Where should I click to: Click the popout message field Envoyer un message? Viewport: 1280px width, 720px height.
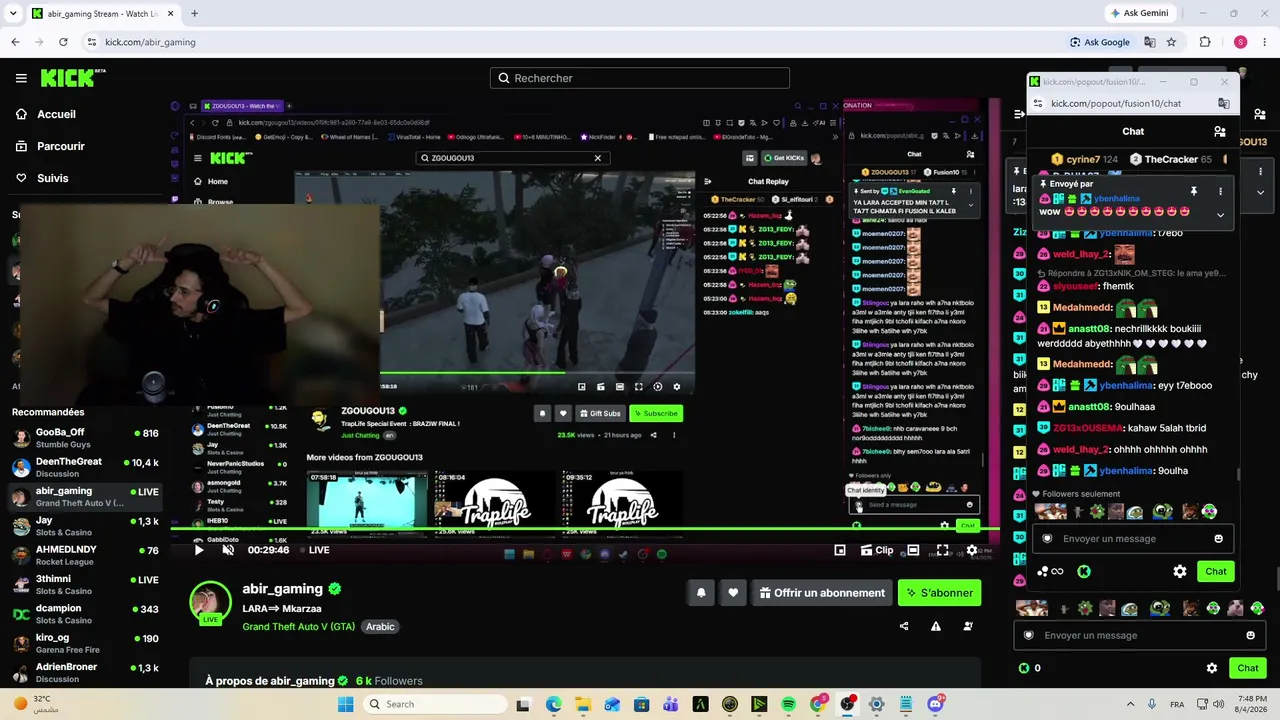(x=1132, y=539)
